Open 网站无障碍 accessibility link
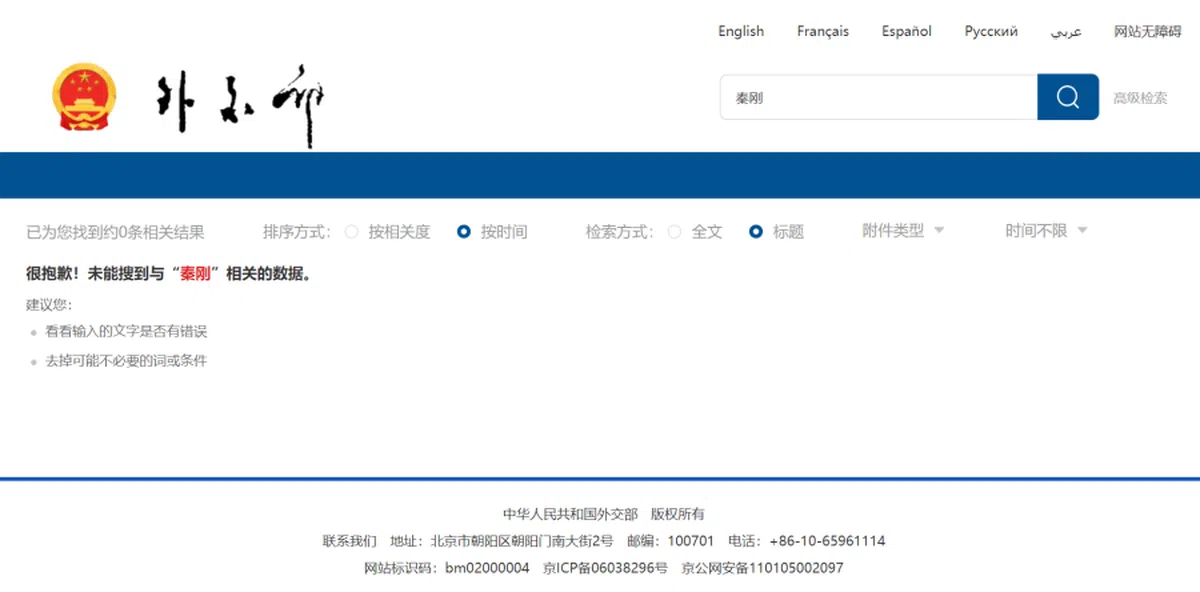1200x592 pixels. click(x=1147, y=31)
